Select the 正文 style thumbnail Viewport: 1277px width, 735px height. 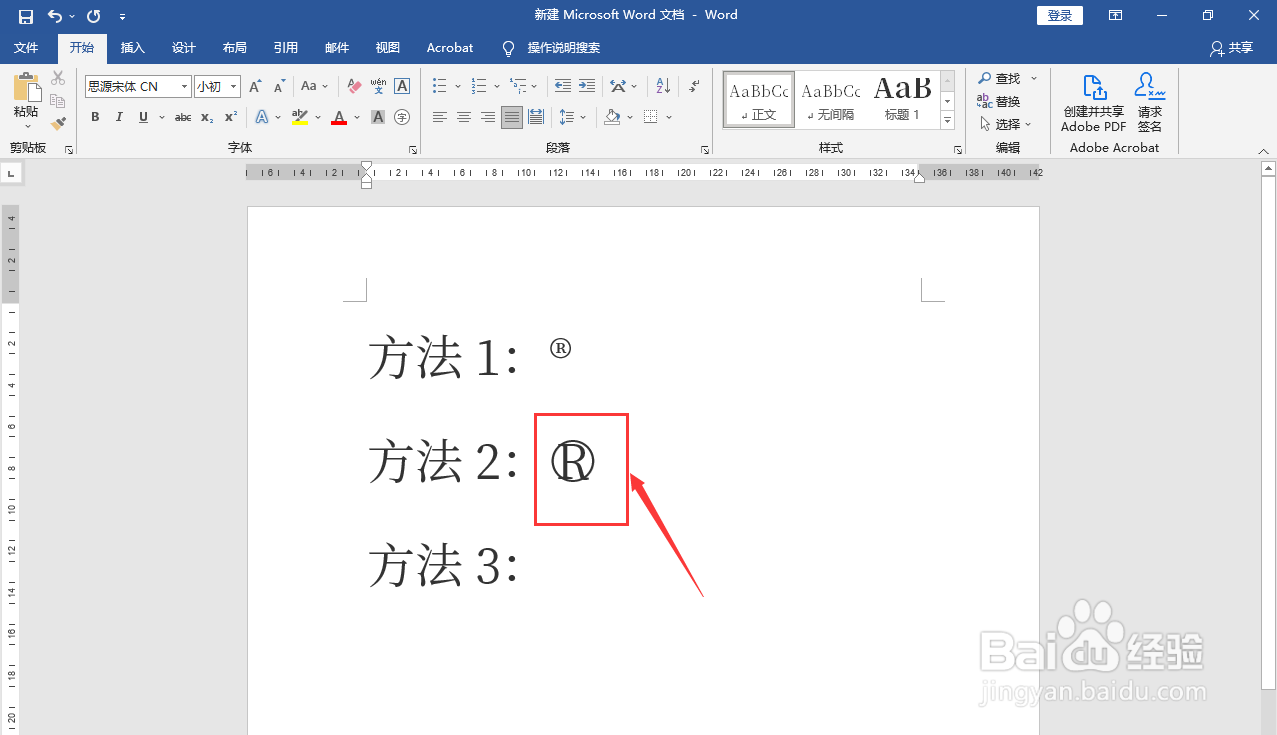pyautogui.click(x=757, y=99)
